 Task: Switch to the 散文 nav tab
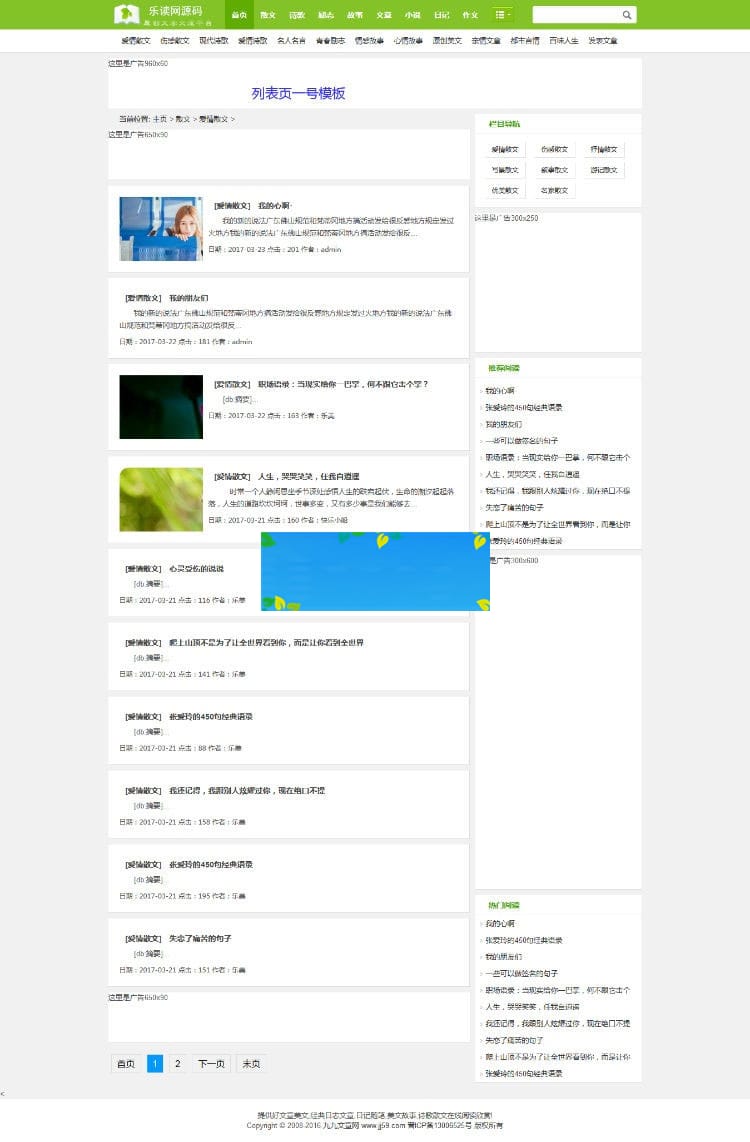pos(268,15)
